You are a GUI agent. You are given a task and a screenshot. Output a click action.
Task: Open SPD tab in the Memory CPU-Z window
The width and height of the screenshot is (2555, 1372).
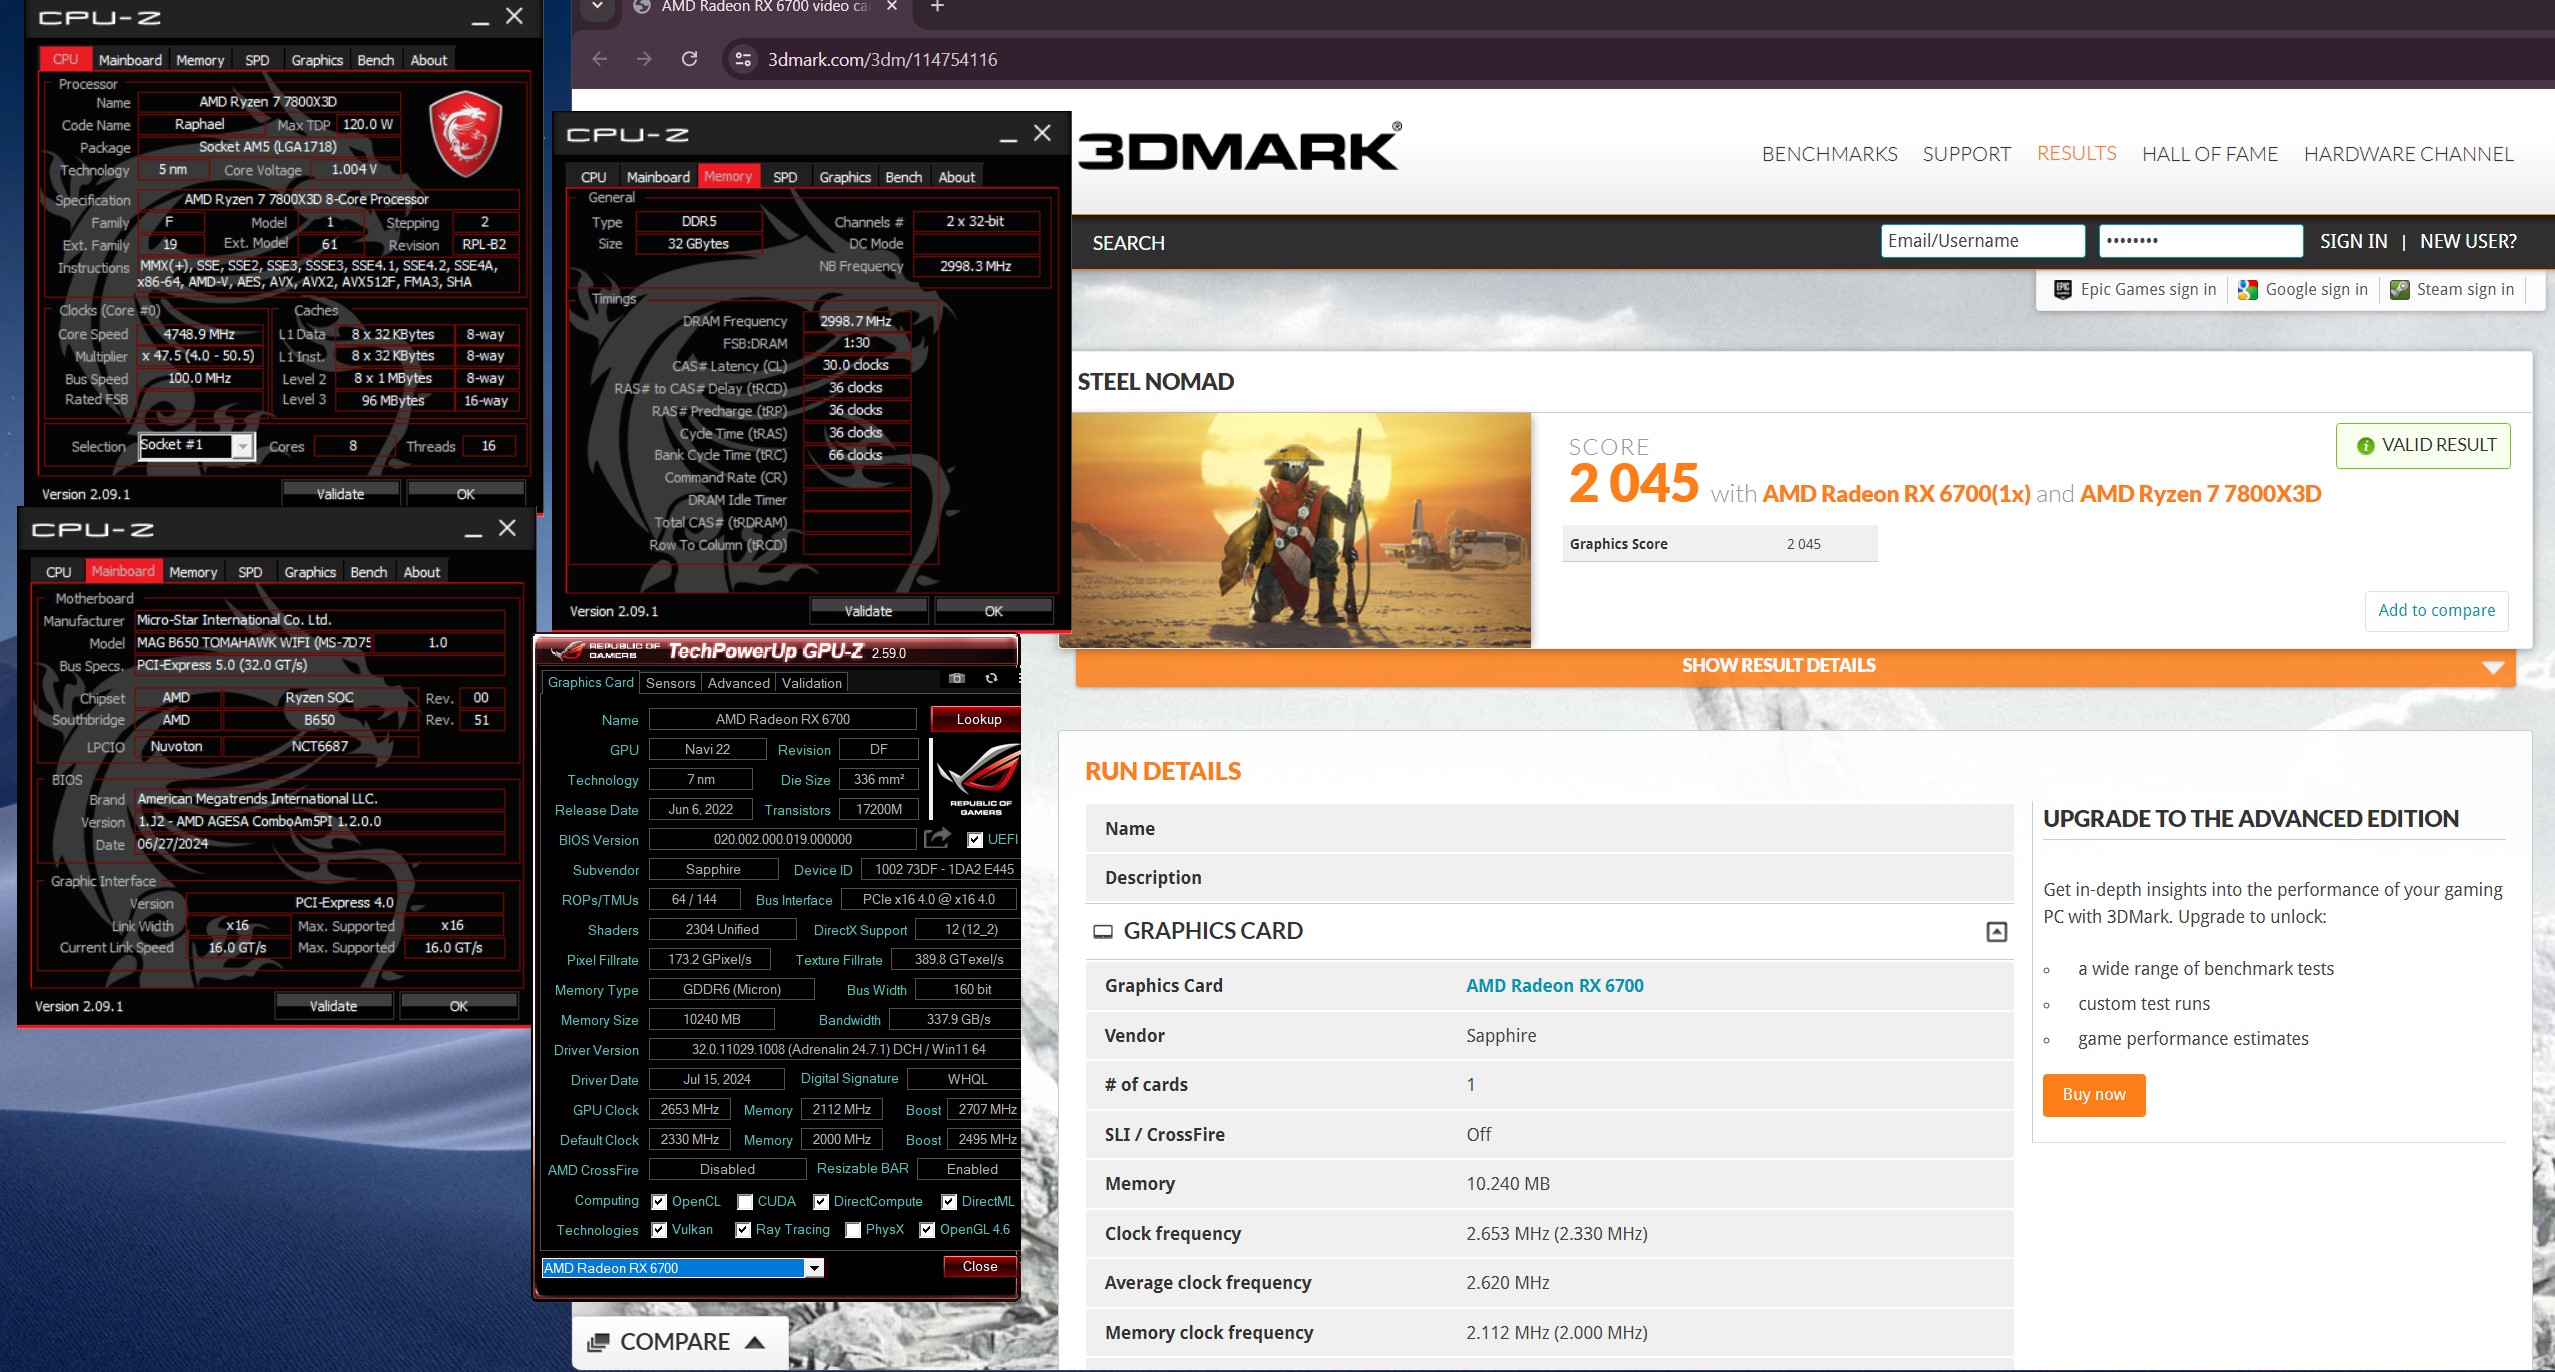[785, 177]
